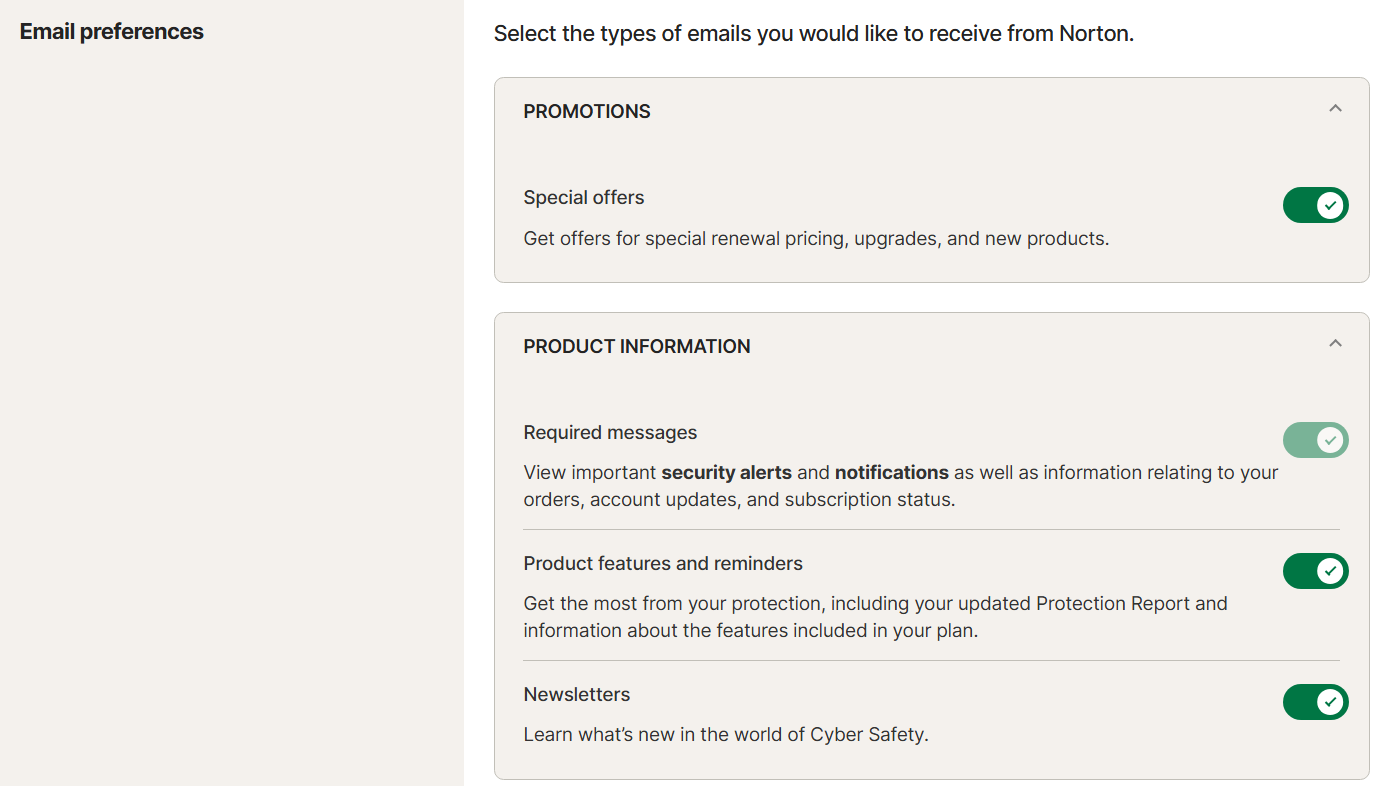Turn off the Special offers toggle

tap(1315, 205)
